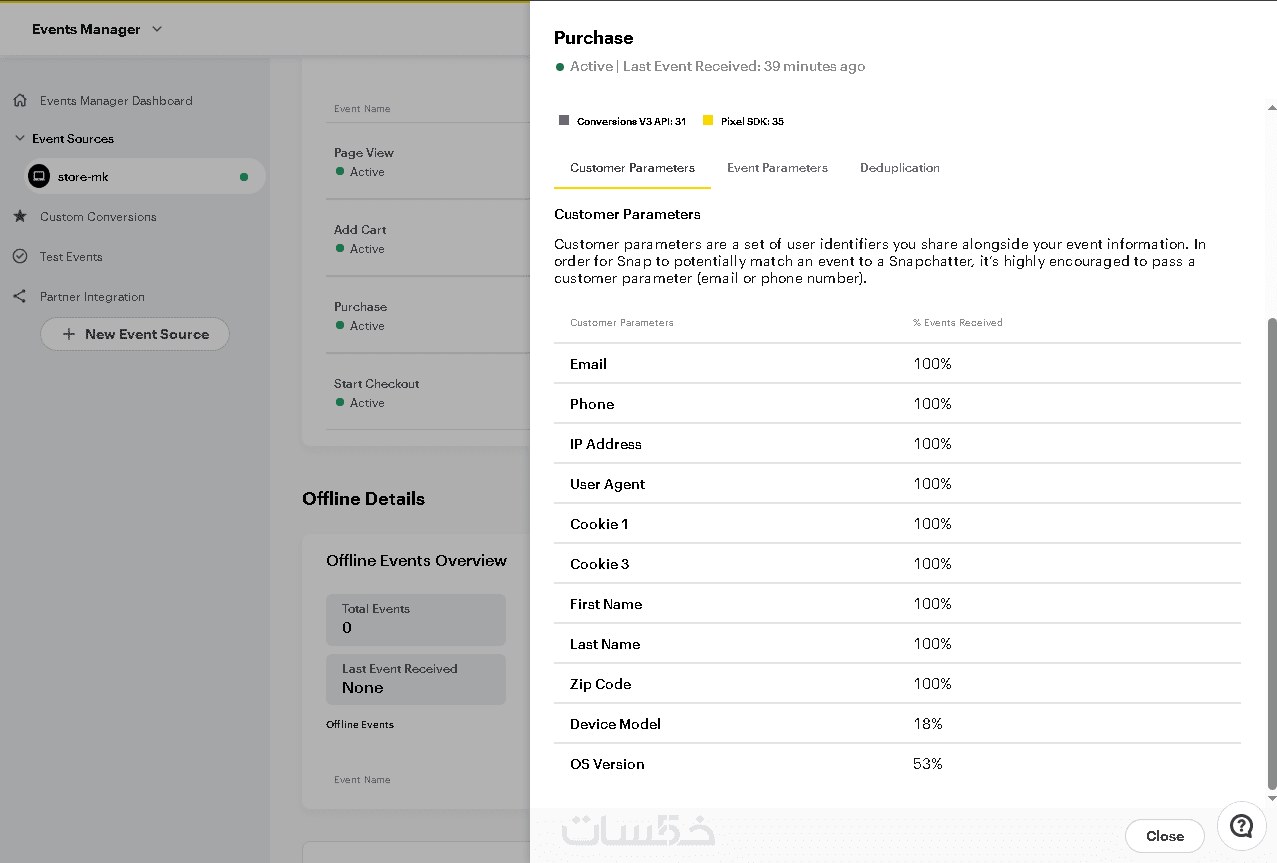Click the Test Events checkmark icon
Image resolution: width=1277 pixels, height=863 pixels.
20,257
